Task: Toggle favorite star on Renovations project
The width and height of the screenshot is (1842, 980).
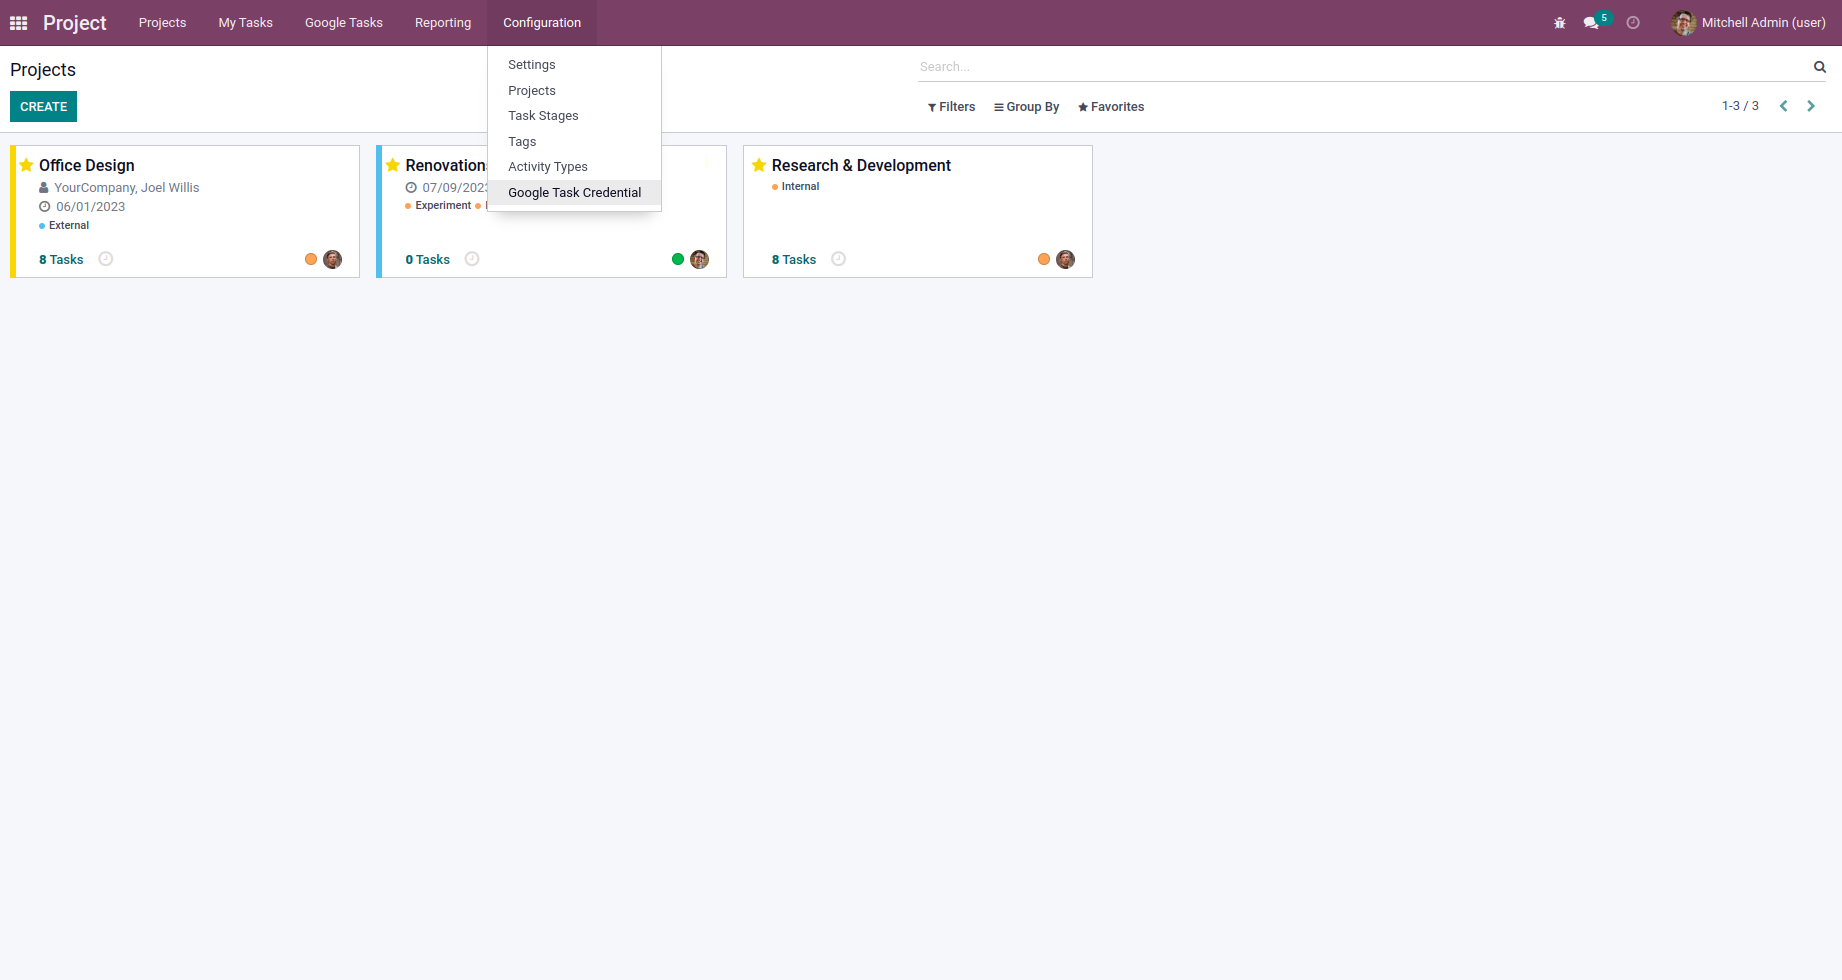Action: pyautogui.click(x=393, y=165)
